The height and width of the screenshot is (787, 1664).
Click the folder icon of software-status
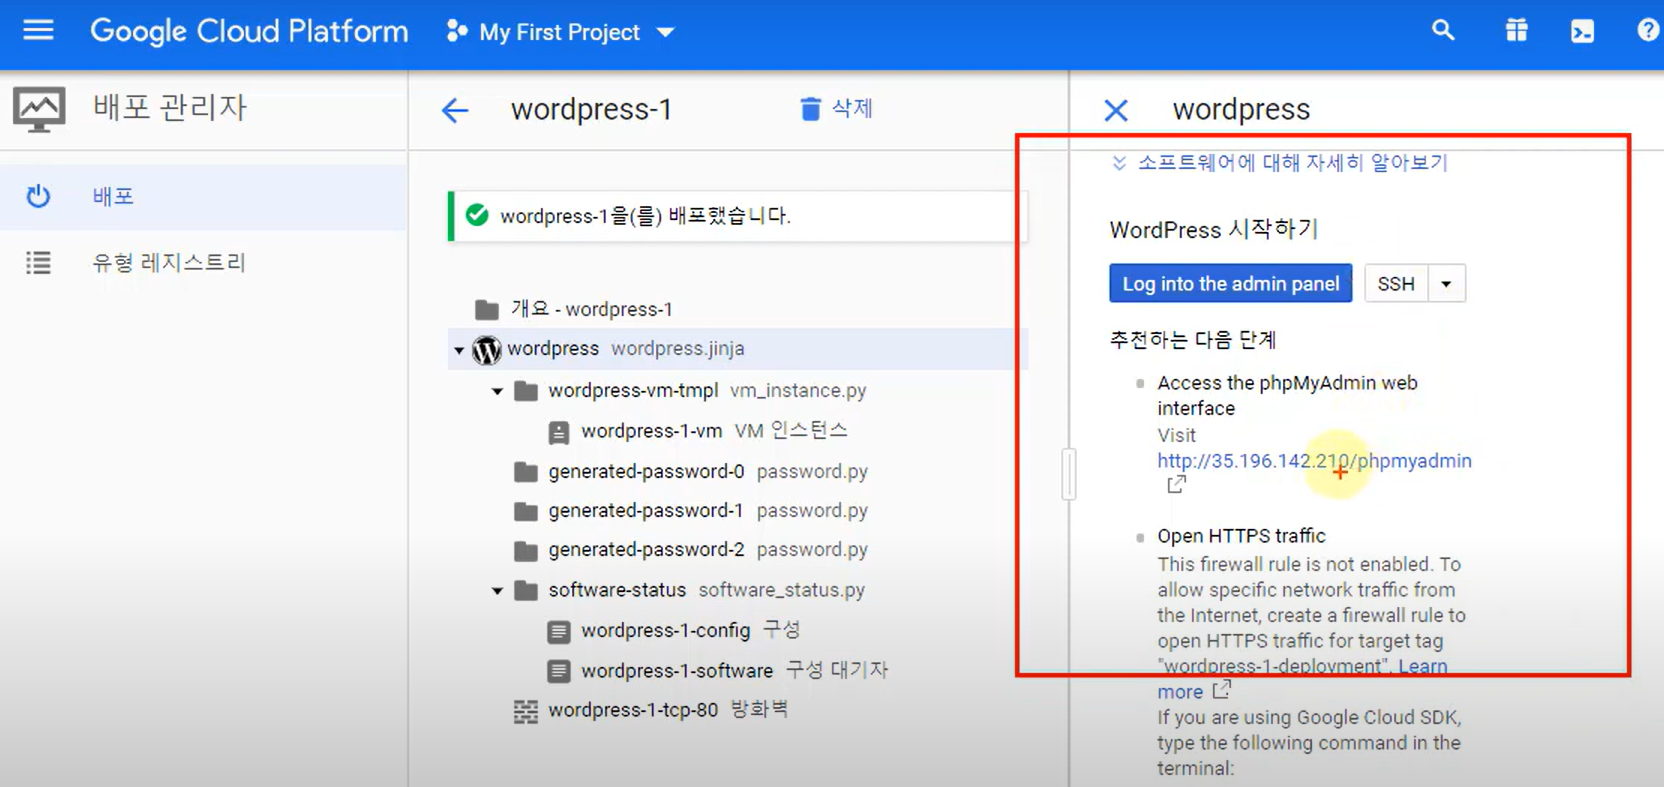526,590
